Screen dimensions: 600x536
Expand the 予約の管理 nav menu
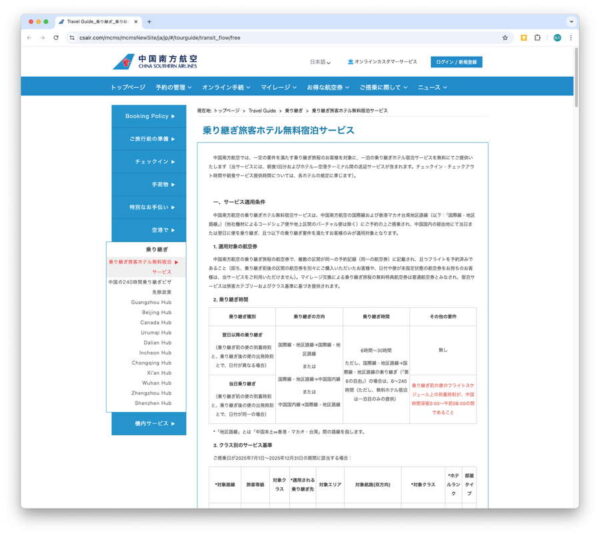[x=174, y=87]
